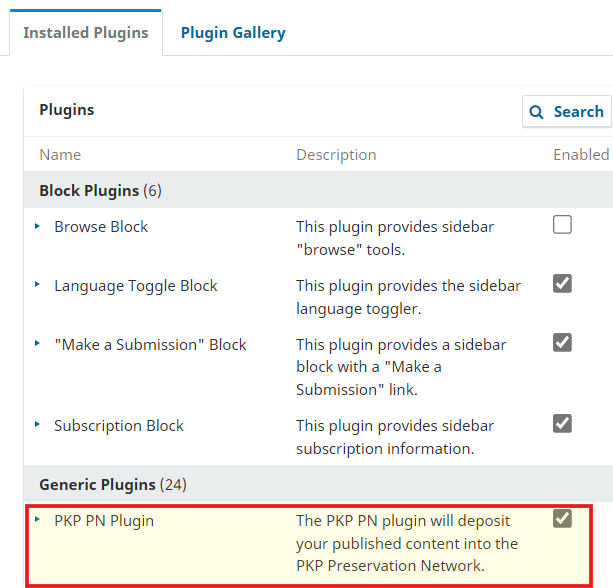Select the Installed Plugins tab
This screenshot has width=613, height=588.
coord(86,33)
